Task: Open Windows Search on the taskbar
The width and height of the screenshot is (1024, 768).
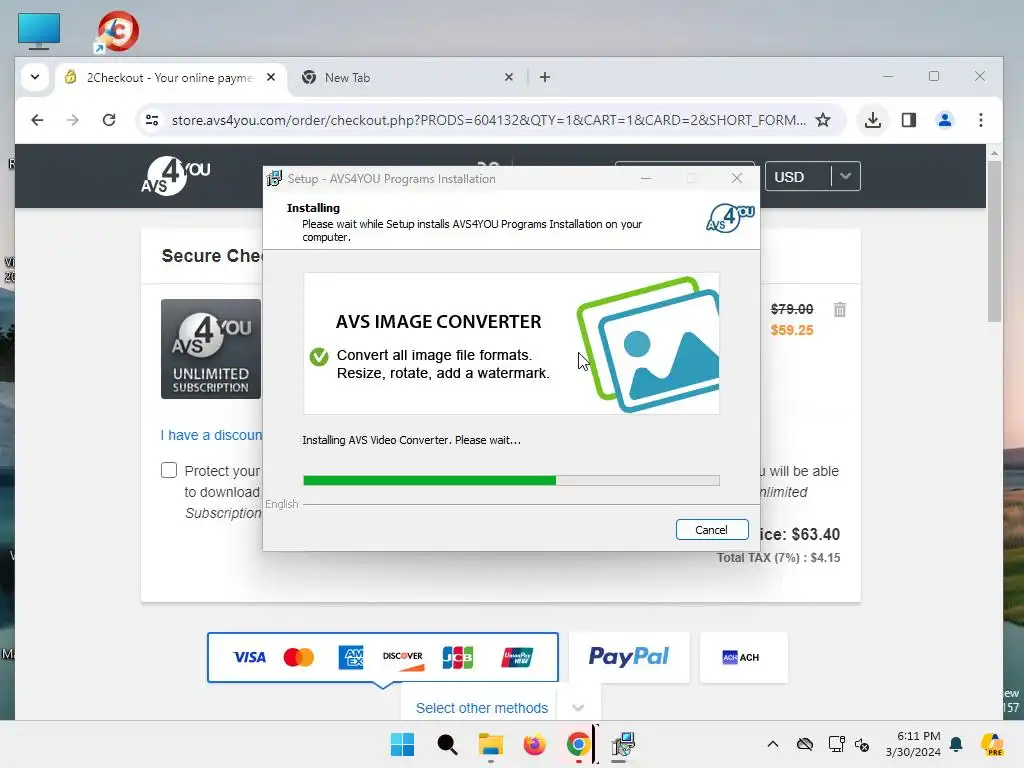Action: point(447,744)
